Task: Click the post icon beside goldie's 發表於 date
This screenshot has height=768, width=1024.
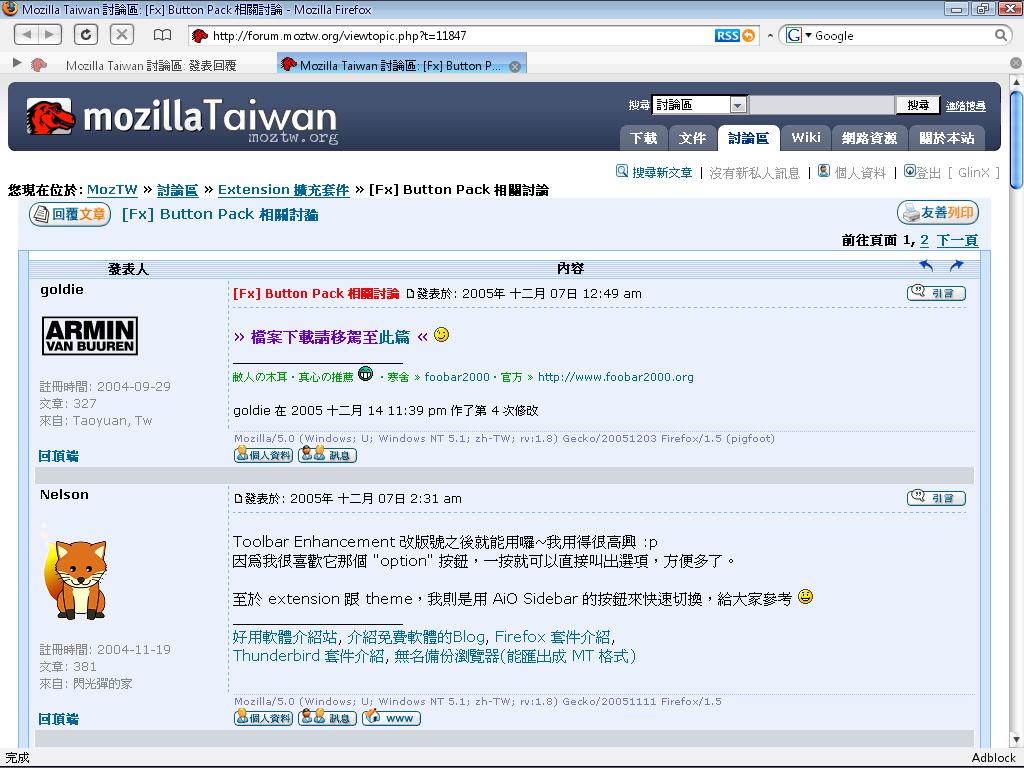Action: (410, 294)
